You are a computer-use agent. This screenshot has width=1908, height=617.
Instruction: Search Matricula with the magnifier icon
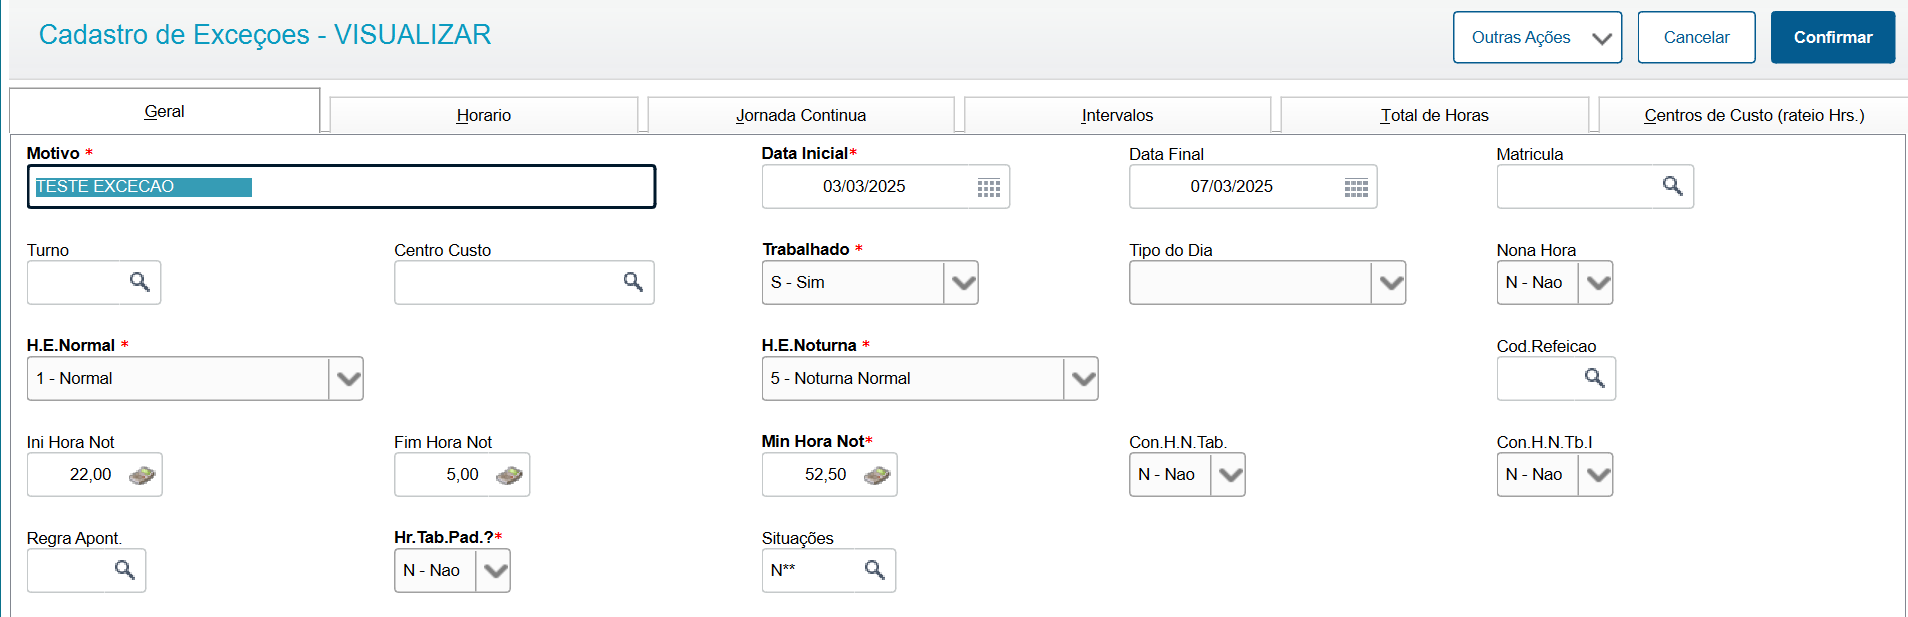[1672, 186]
